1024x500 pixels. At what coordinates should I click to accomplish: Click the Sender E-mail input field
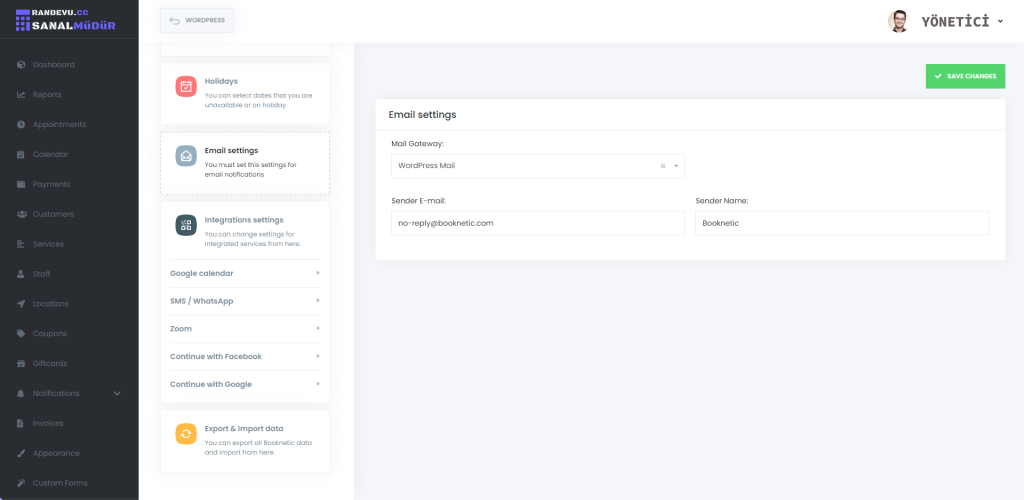[537, 223]
